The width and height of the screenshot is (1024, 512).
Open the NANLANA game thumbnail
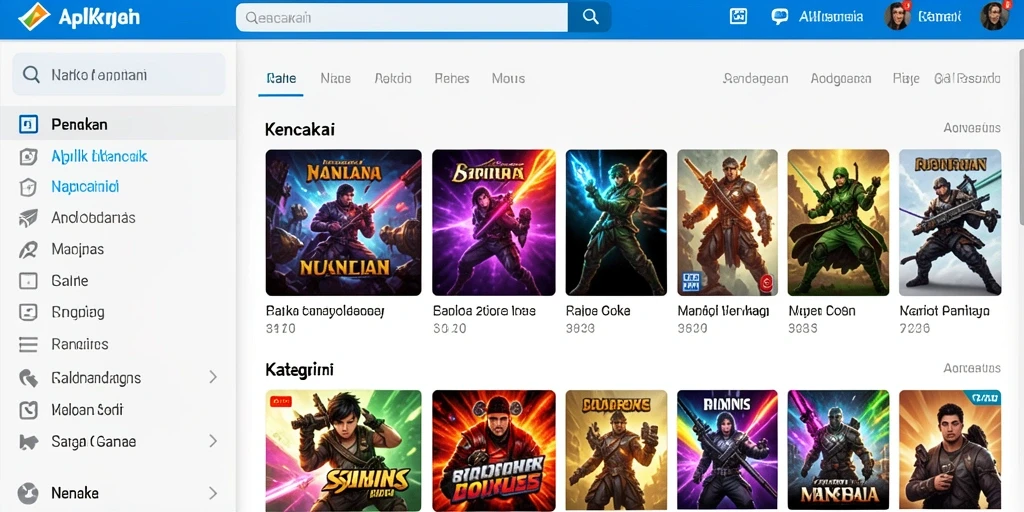pos(344,223)
